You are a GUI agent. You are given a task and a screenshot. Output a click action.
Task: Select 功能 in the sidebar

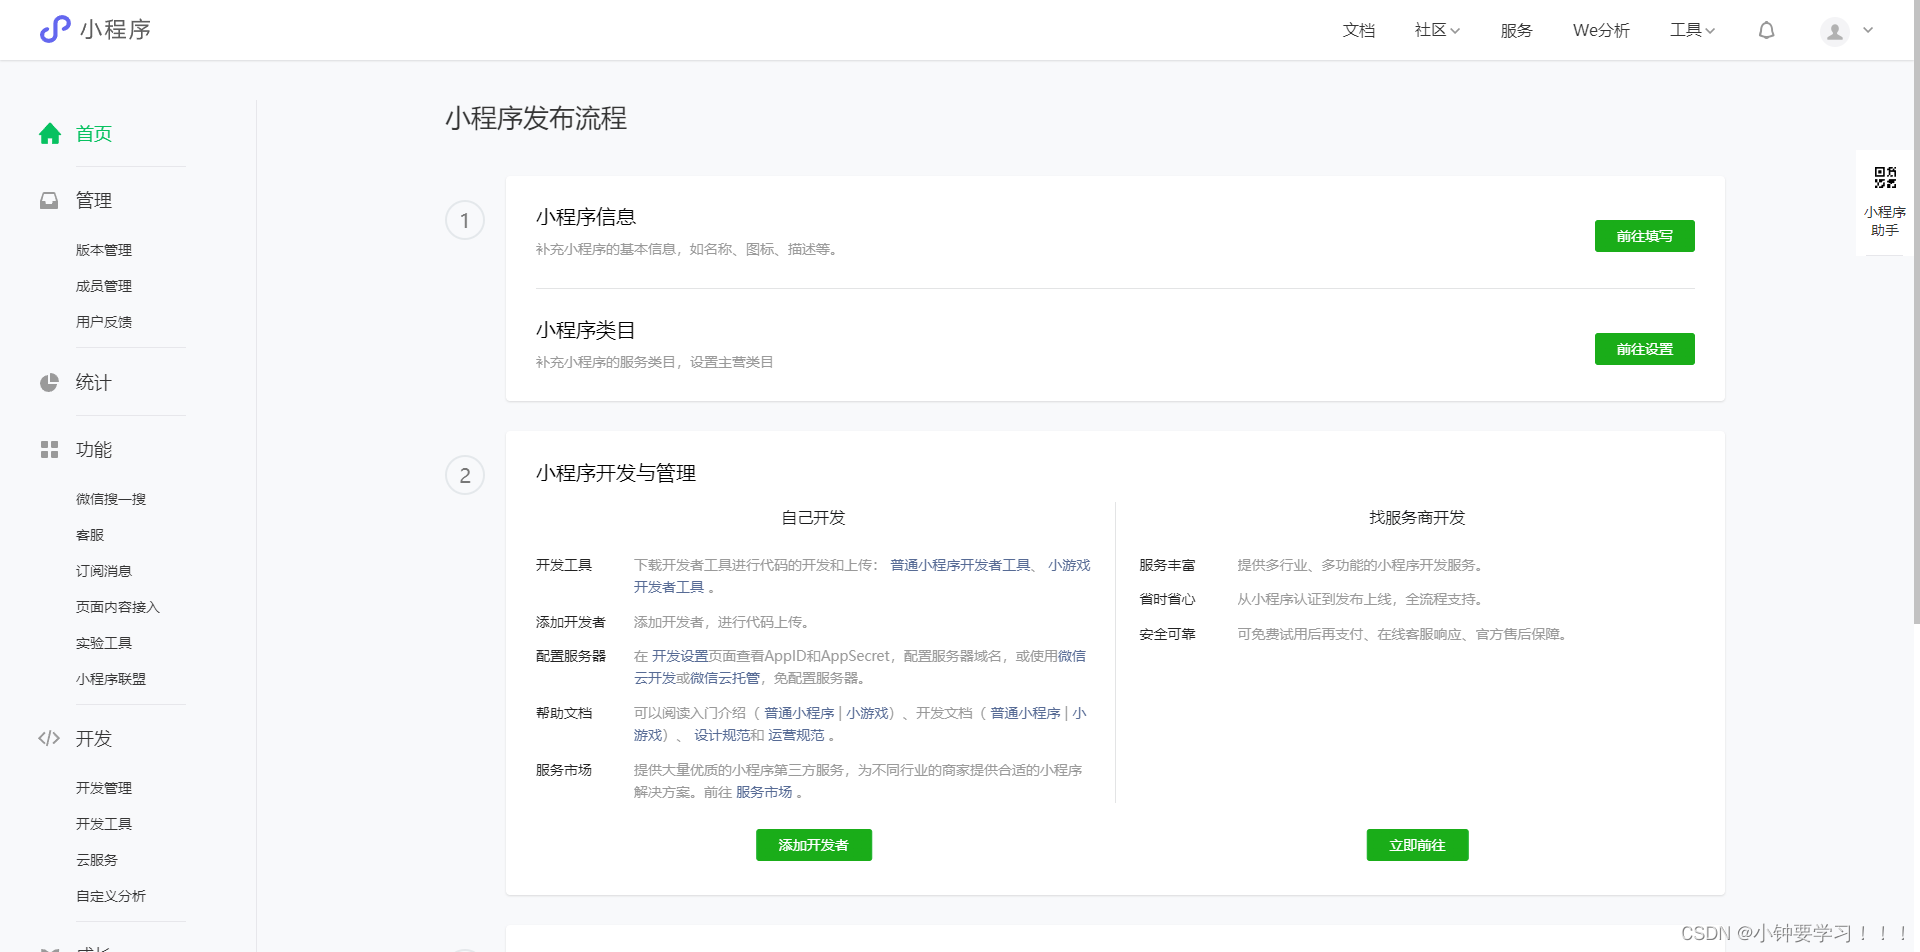tap(94, 449)
